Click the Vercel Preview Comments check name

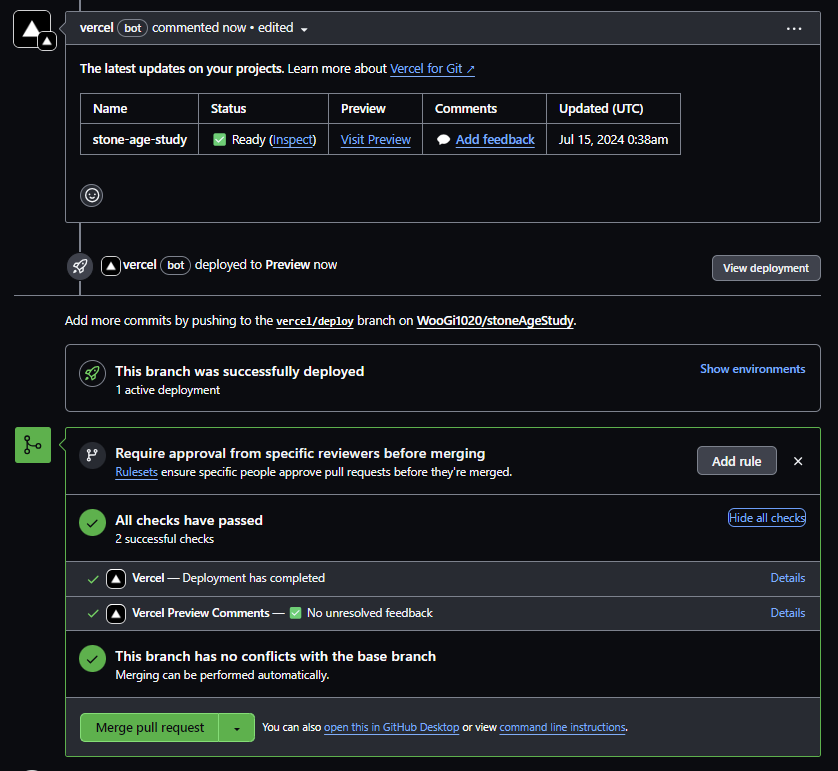(200, 613)
